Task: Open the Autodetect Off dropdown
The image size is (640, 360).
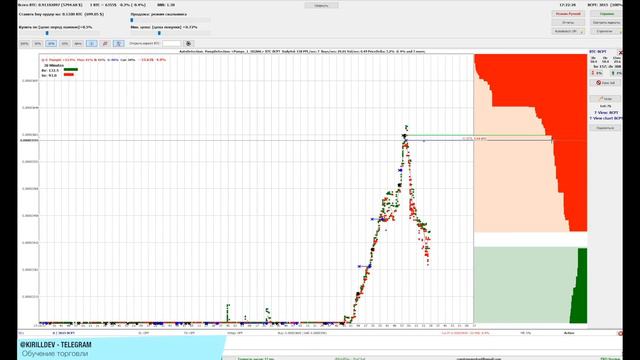Action: click(568, 31)
